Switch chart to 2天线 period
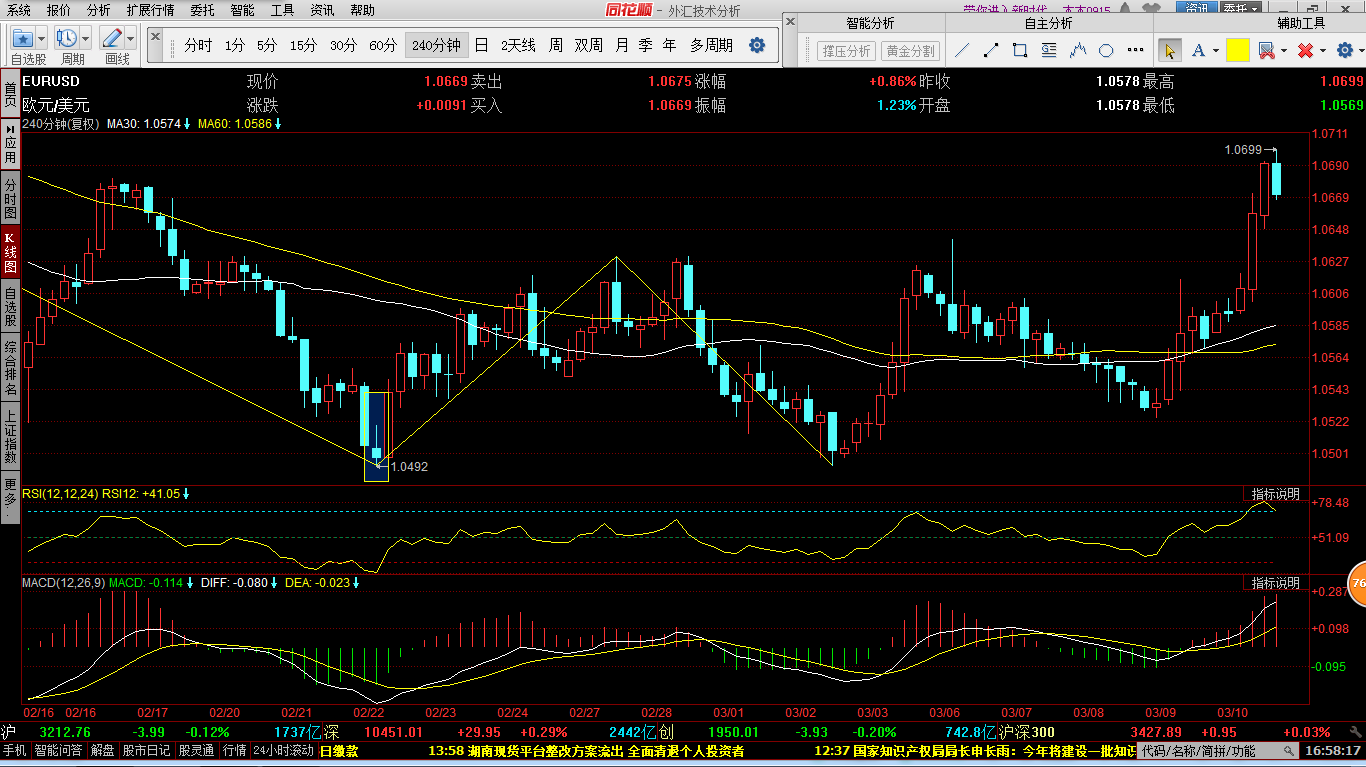The height and width of the screenshot is (767, 1366). (518, 45)
